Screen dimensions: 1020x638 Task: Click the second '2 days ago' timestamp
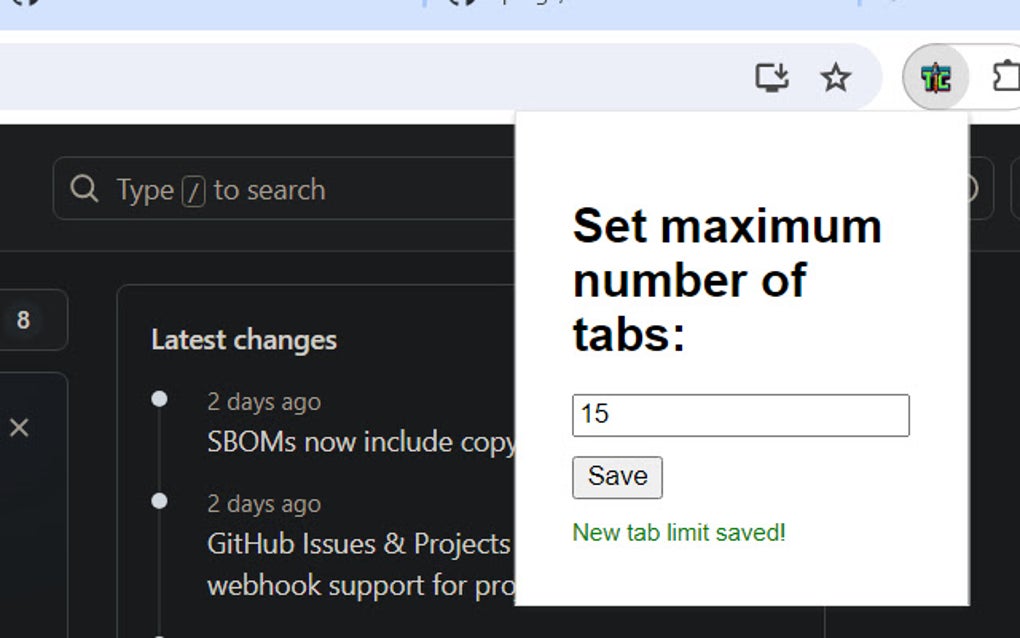pos(263,504)
